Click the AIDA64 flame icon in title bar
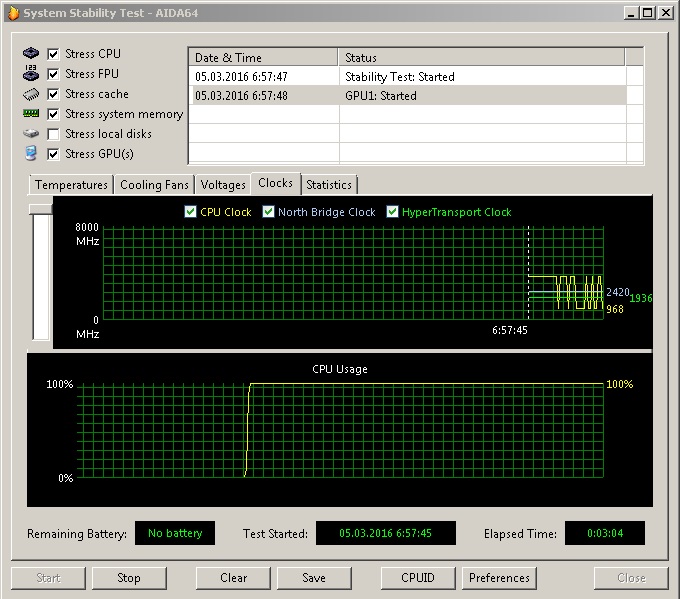 [13, 13]
